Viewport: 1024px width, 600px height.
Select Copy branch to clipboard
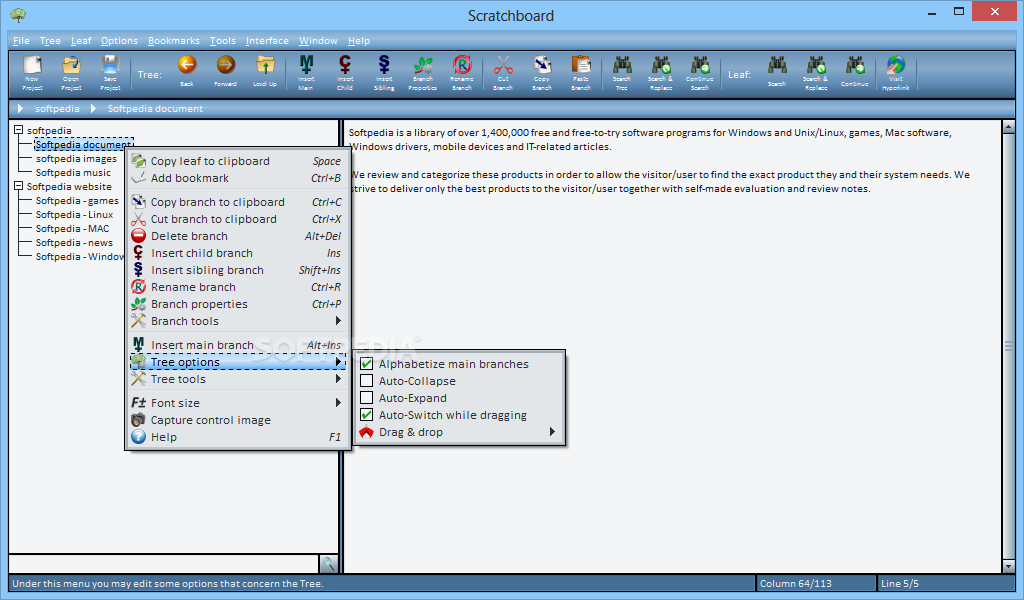(x=237, y=202)
